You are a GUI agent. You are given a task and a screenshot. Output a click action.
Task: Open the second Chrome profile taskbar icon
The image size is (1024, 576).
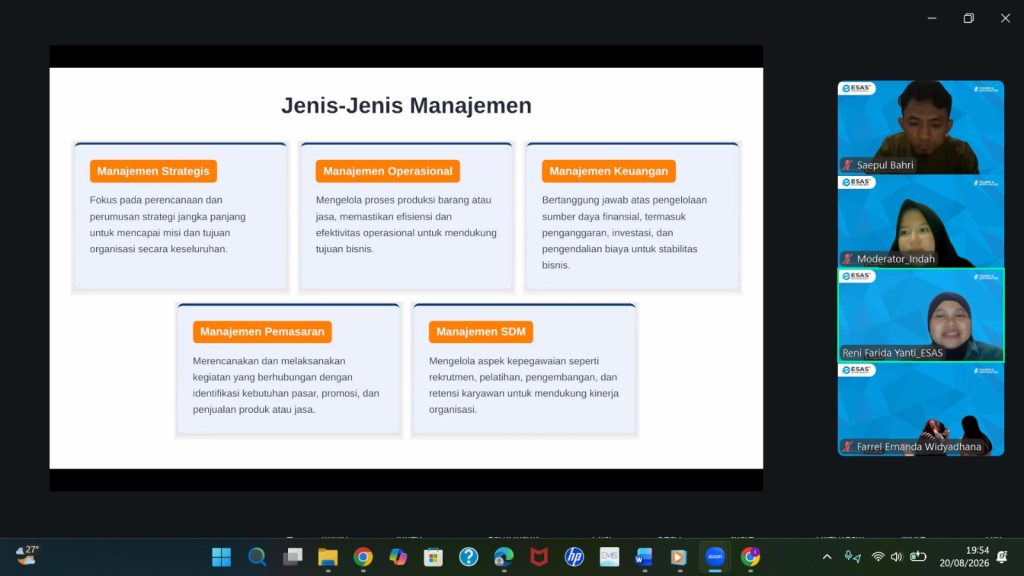click(x=750, y=557)
